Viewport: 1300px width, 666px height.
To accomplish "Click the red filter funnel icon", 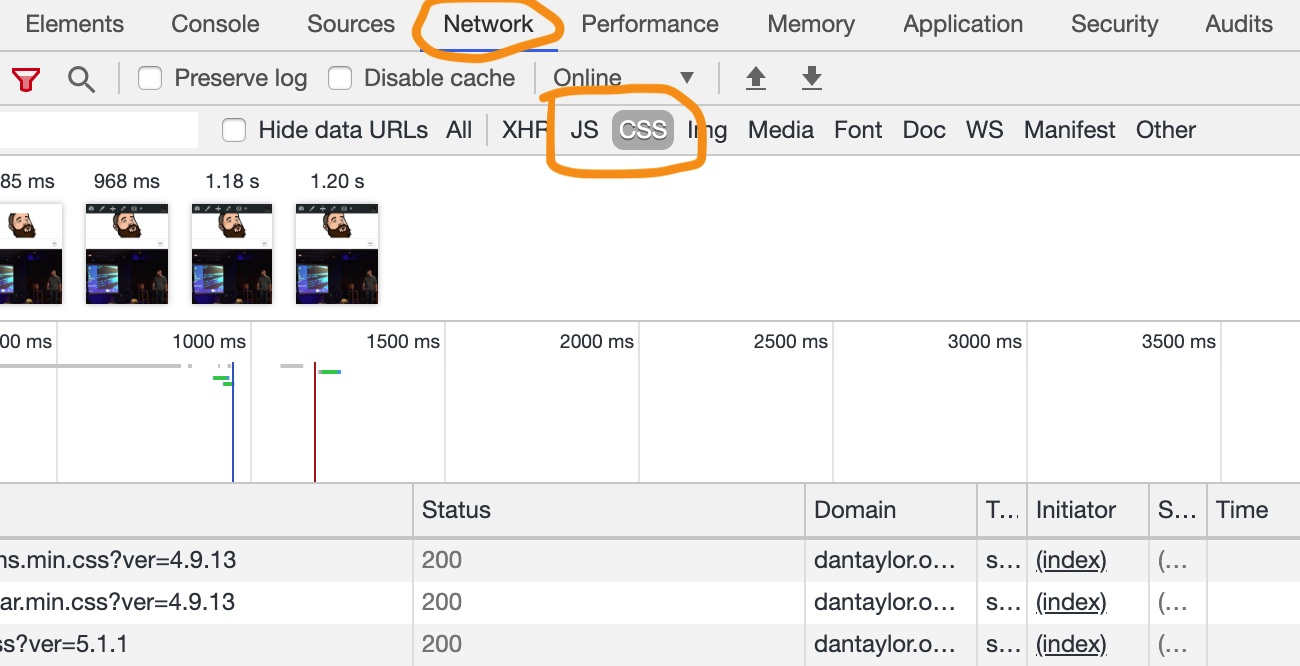I will pyautogui.click(x=26, y=79).
